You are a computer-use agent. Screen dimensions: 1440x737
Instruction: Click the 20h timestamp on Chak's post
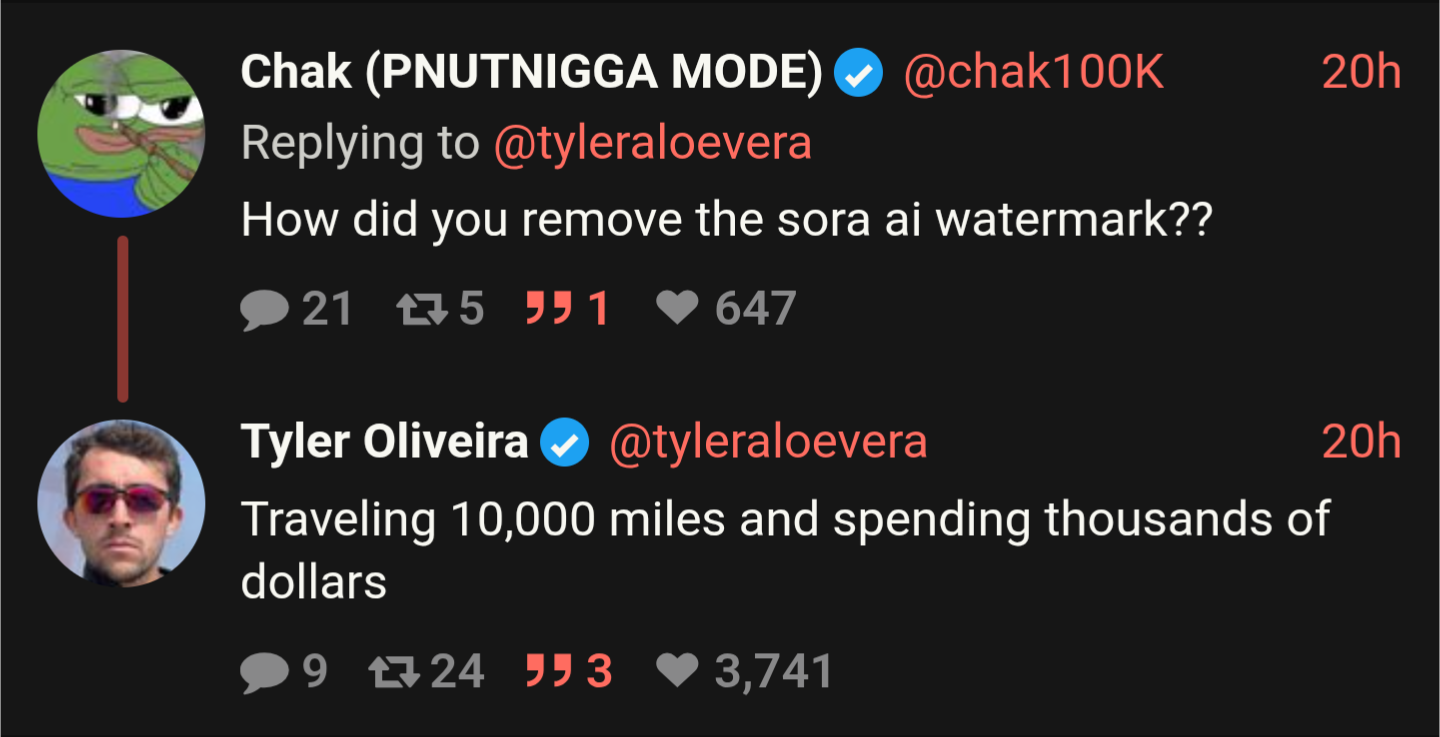(1362, 73)
